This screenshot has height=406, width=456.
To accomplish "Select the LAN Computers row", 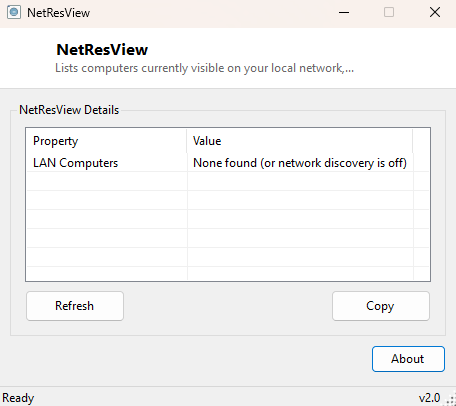I will click(228, 163).
